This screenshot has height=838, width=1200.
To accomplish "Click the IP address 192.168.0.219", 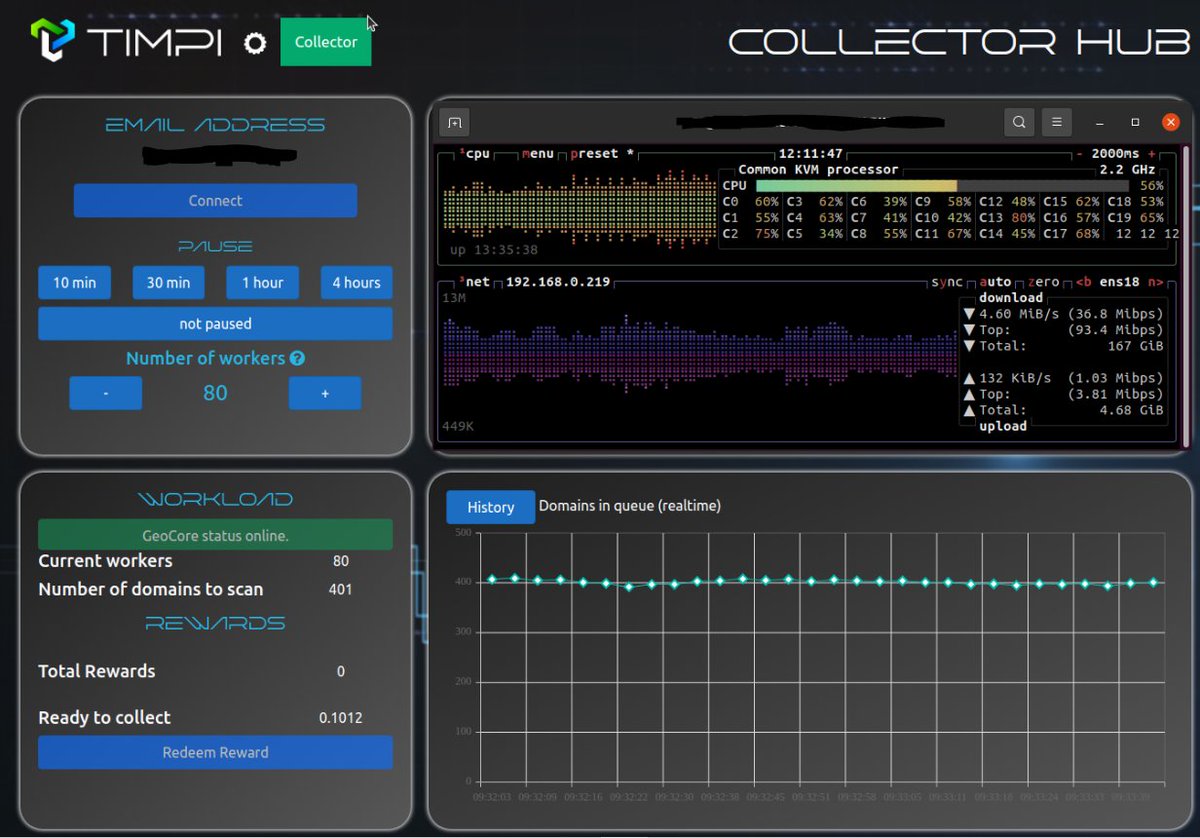I will [x=558, y=282].
